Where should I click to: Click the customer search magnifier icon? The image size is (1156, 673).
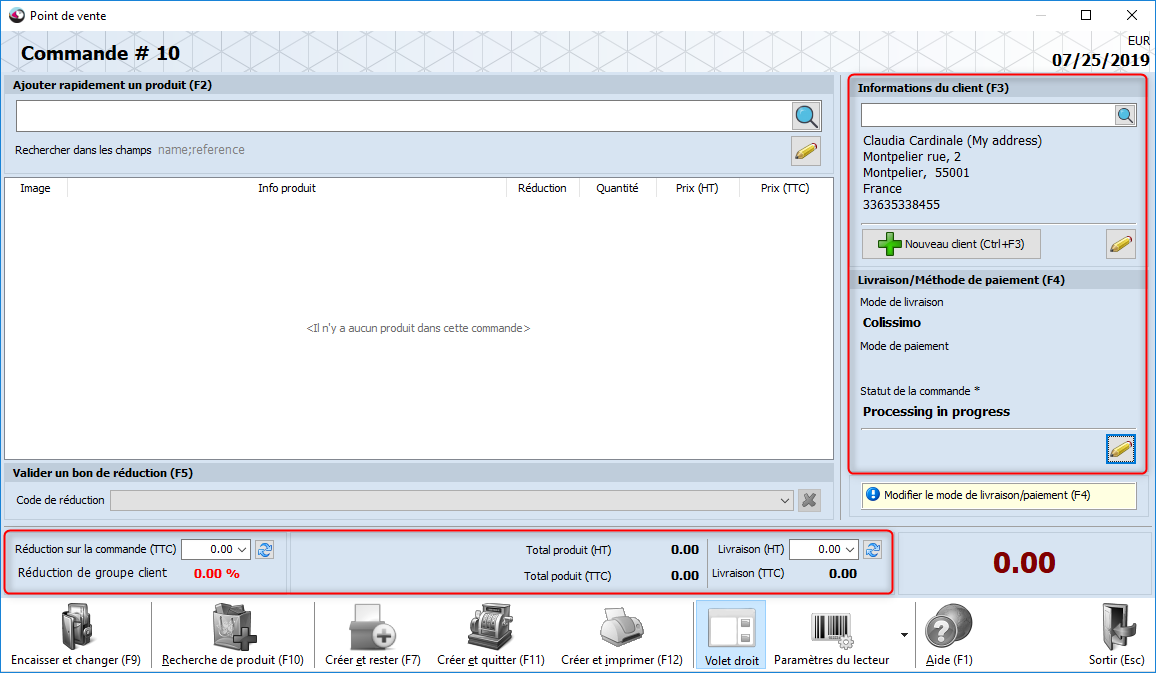pyautogui.click(x=1125, y=115)
